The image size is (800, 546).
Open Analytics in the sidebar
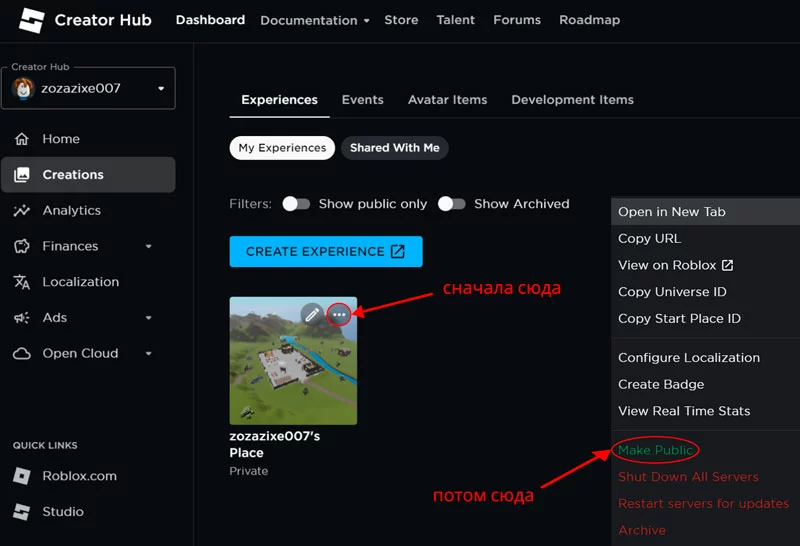(x=88, y=210)
